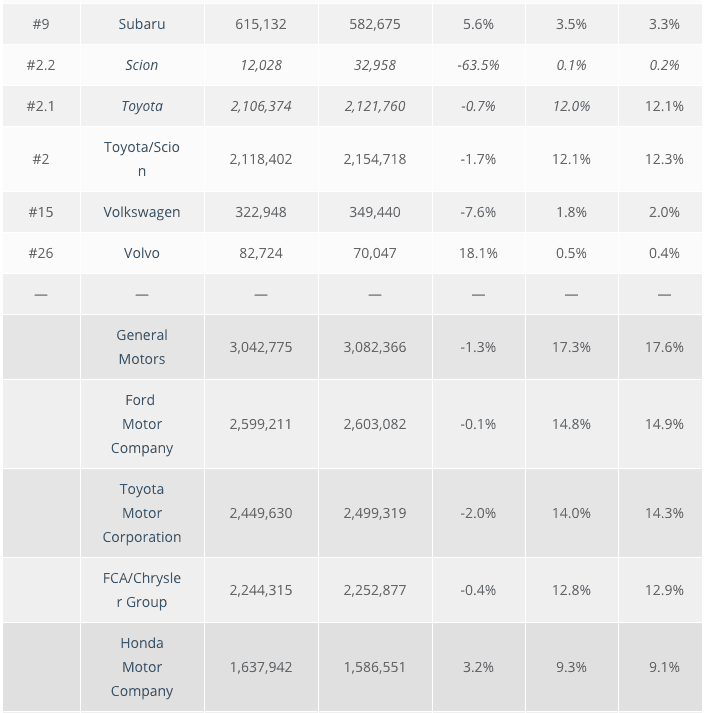Select the Ford Motor Company cell
This screenshot has height=713, width=707.
142,424
